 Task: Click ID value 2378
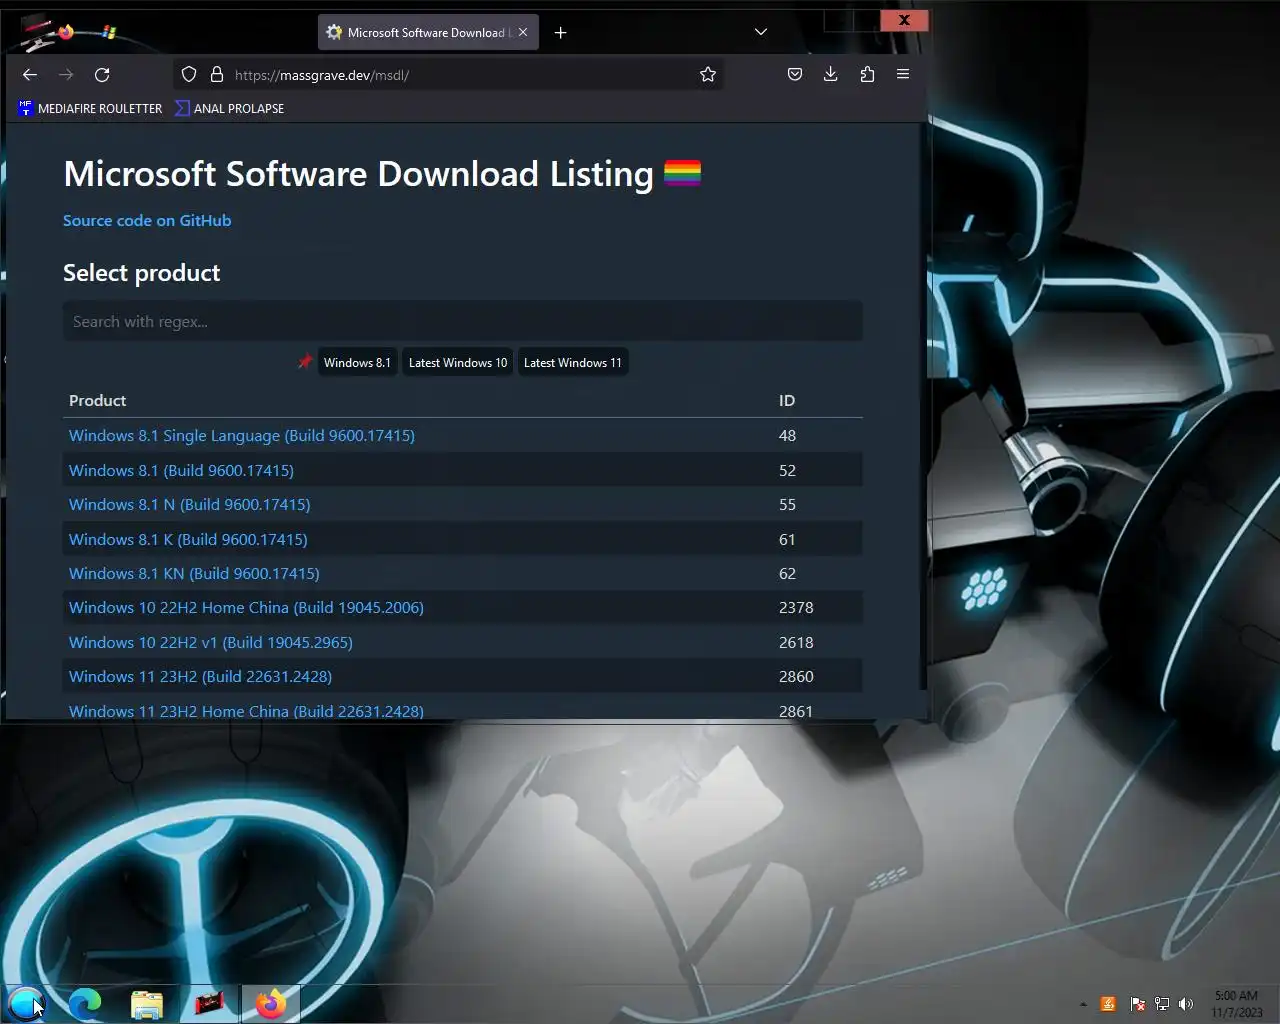pos(796,608)
